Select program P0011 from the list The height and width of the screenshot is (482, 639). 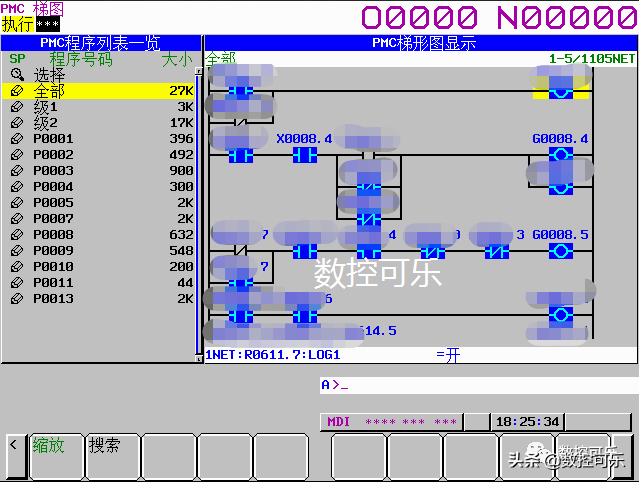coord(53,283)
